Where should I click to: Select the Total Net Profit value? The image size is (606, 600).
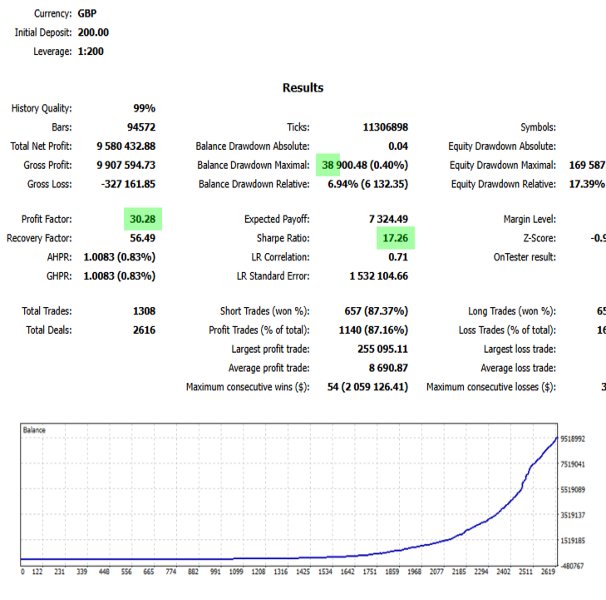pos(126,146)
